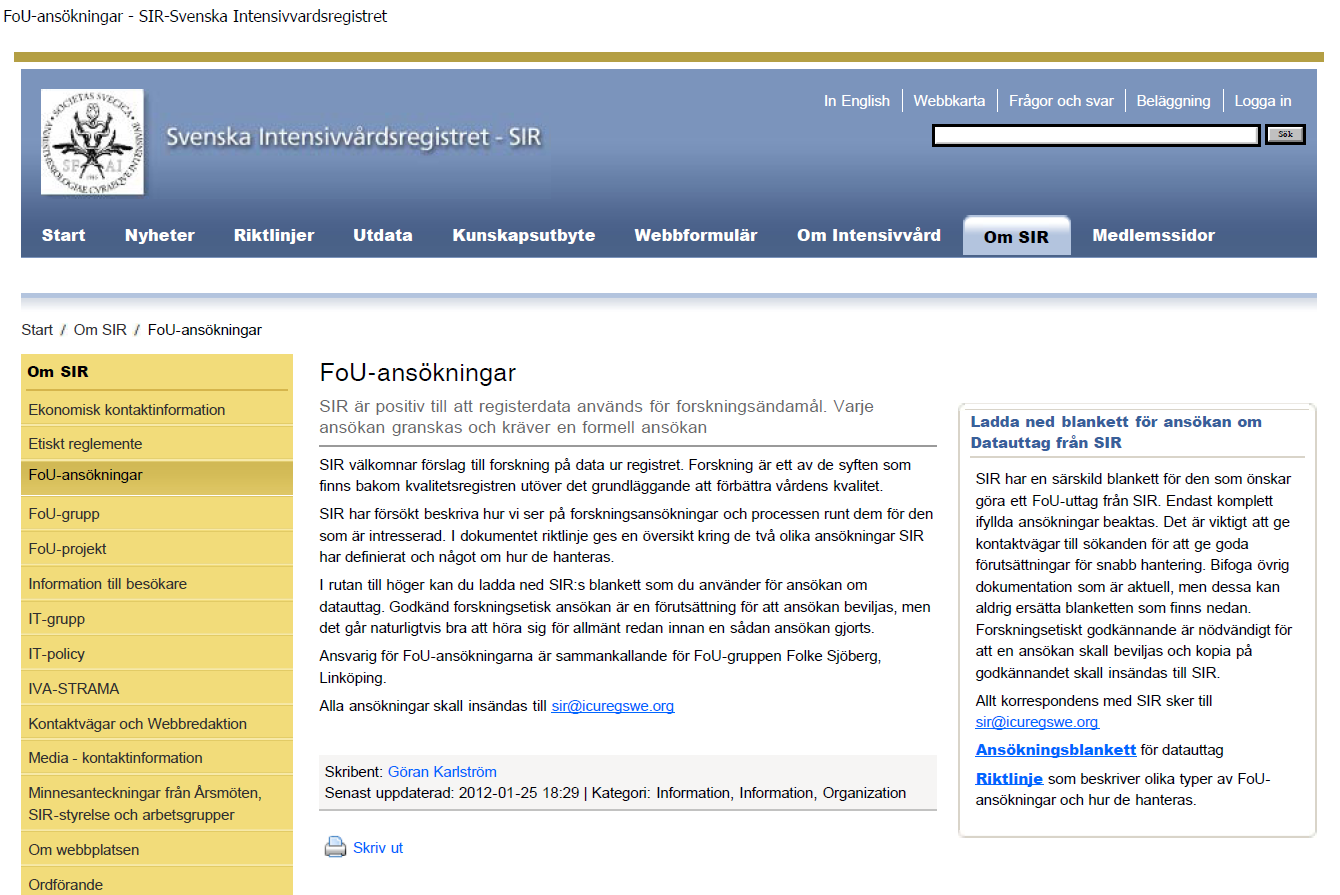
Task: Open Ordförande in the sidebar
Action: (x=66, y=885)
